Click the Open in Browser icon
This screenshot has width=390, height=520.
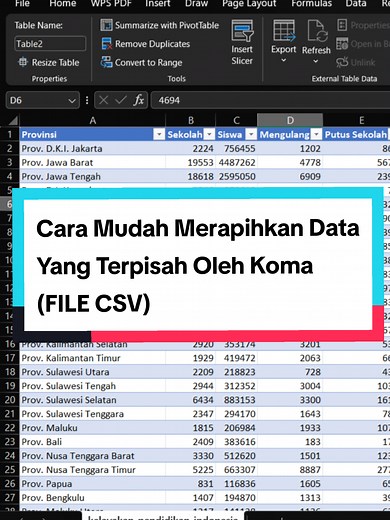coord(342,44)
